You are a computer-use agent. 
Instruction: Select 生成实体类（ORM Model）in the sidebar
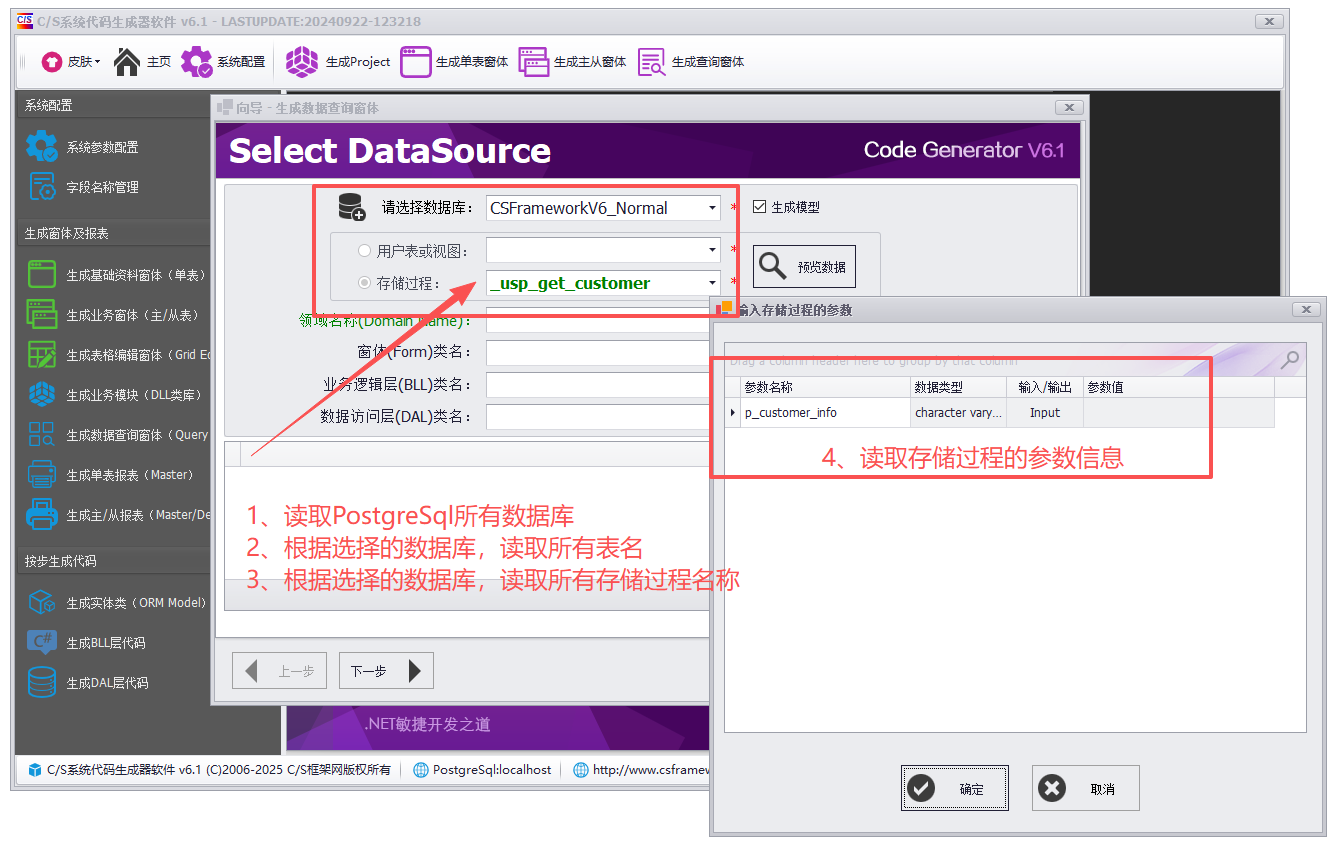(x=115, y=603)
